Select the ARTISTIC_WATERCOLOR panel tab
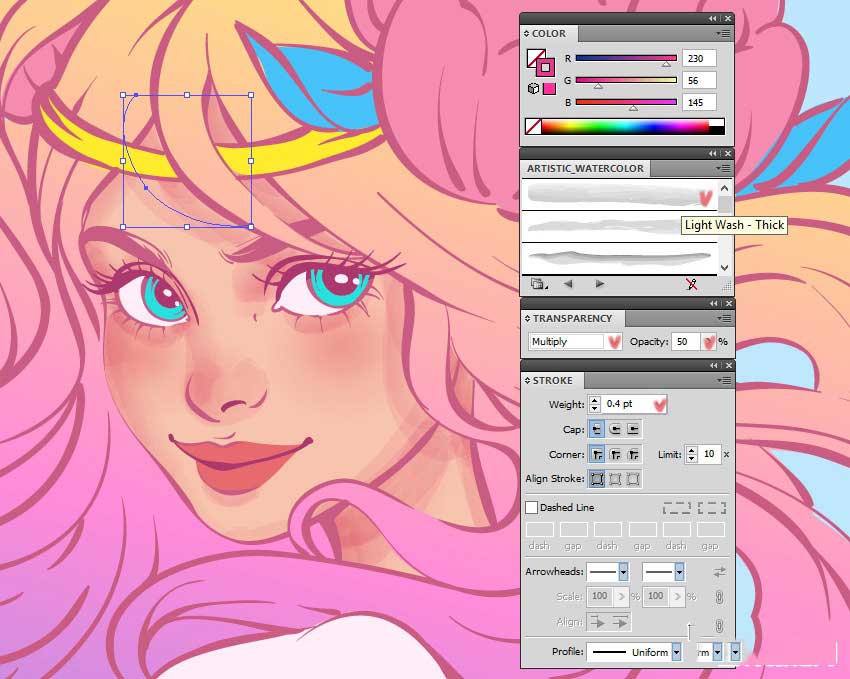The image size is (850, 679). tap(585, 169)
